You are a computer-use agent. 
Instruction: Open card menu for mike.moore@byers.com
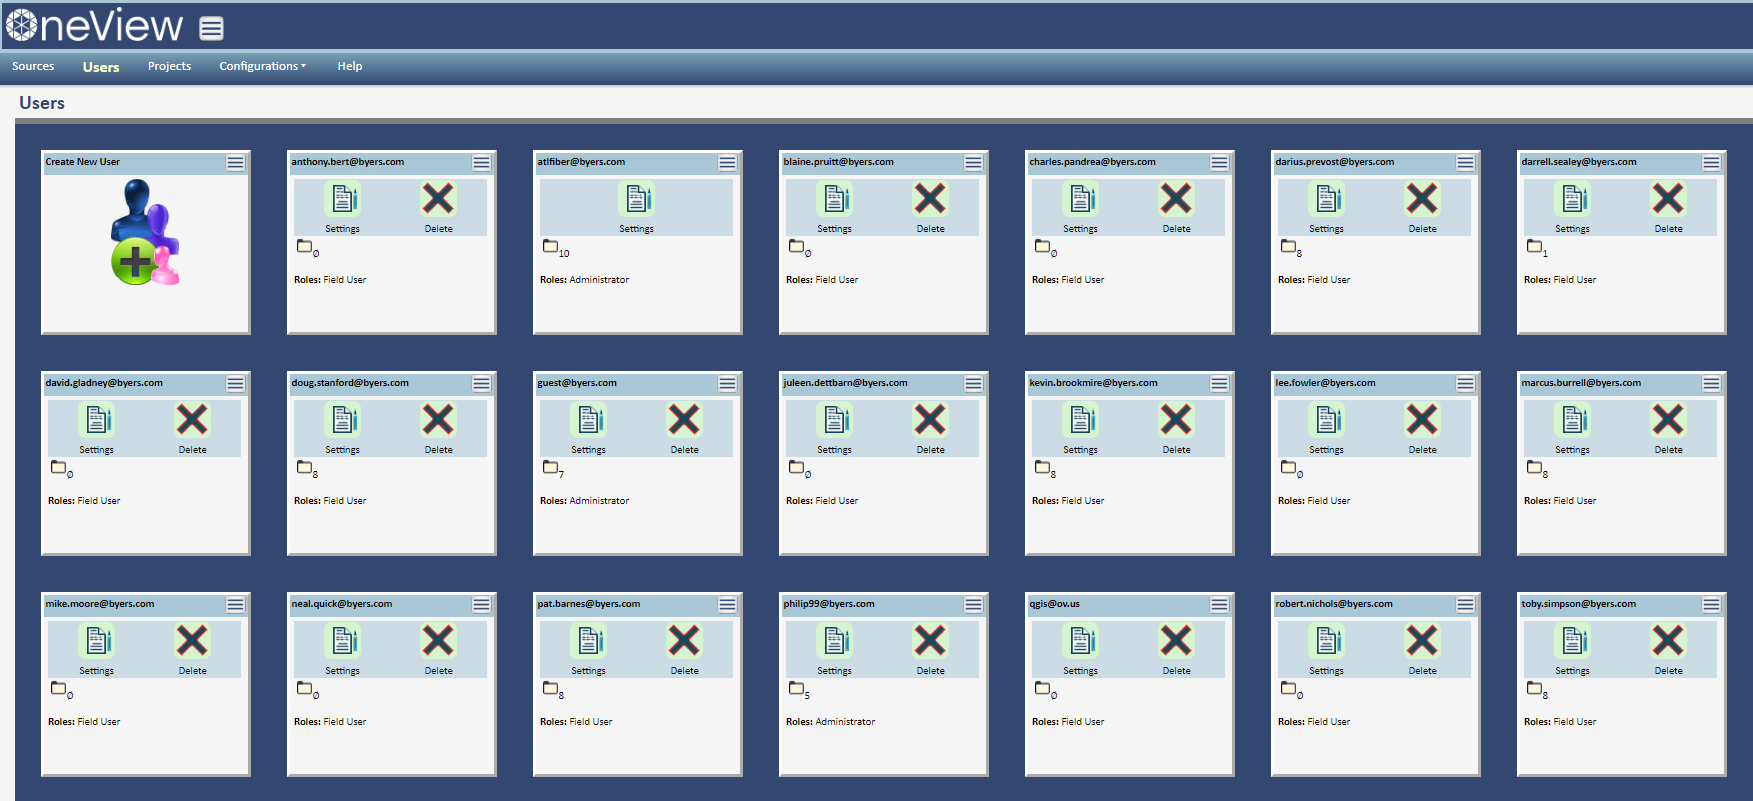235,605
